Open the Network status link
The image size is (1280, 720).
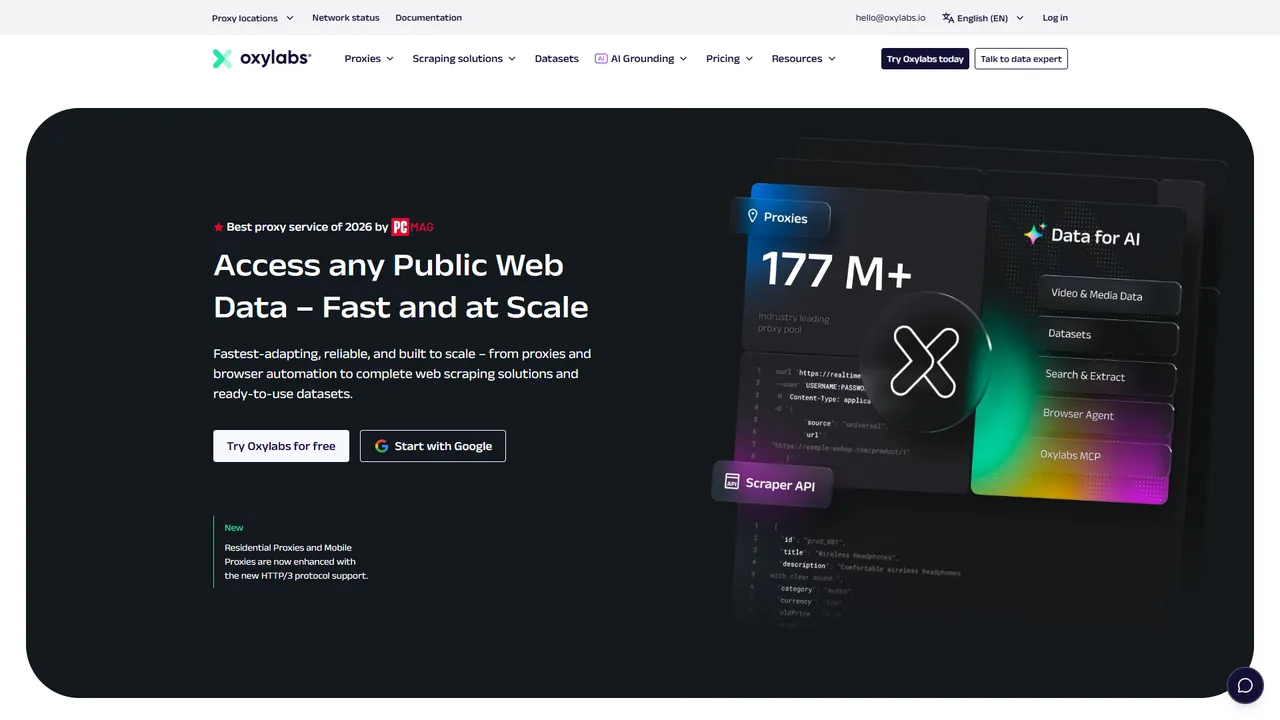tap(346, 18)
